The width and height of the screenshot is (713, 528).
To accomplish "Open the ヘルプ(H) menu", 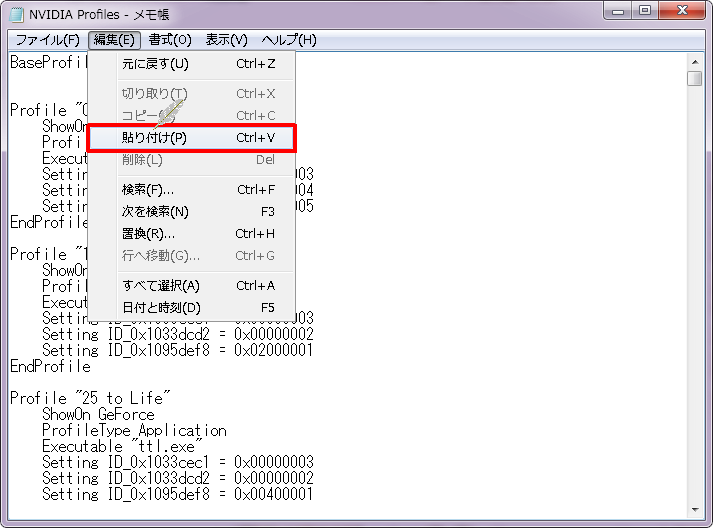I will pos(289,40).
